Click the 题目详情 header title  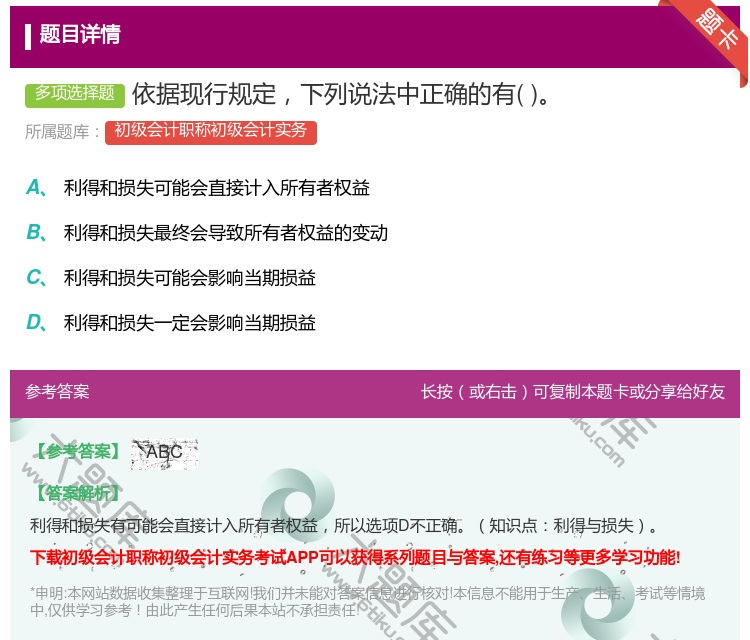coord(80,34)
